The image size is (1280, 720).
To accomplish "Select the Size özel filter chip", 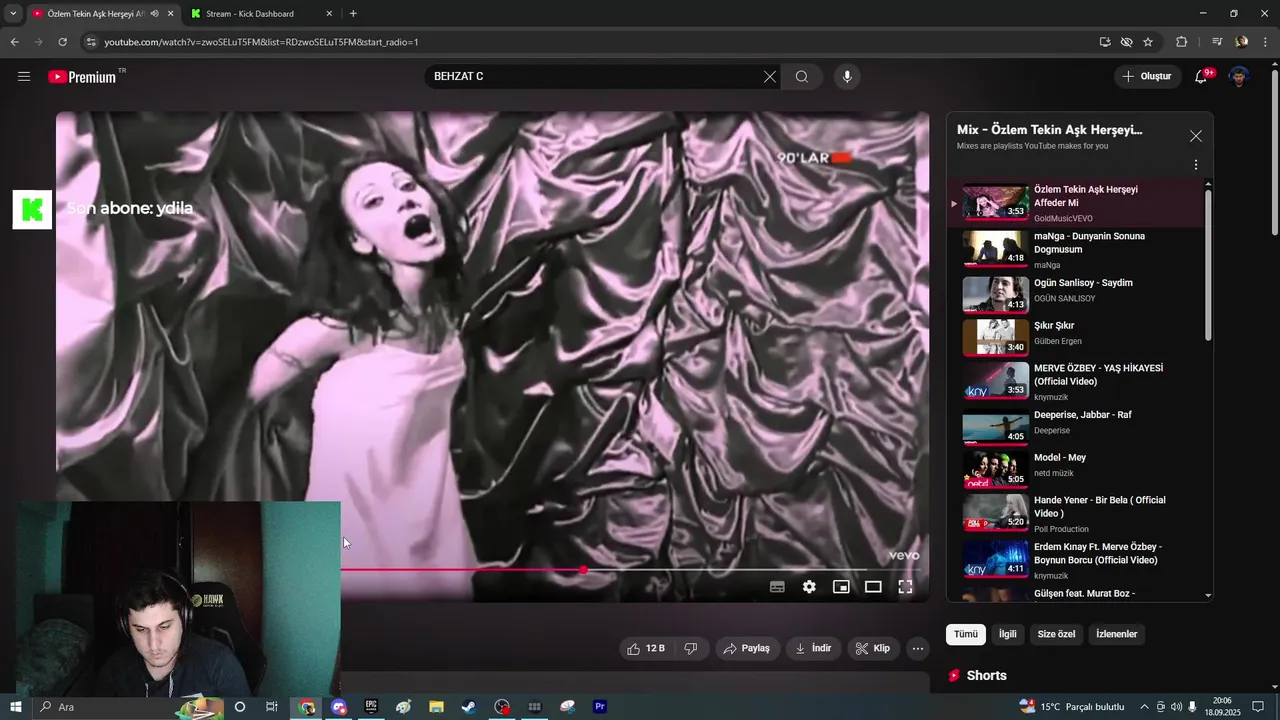I will (1056, 634).
